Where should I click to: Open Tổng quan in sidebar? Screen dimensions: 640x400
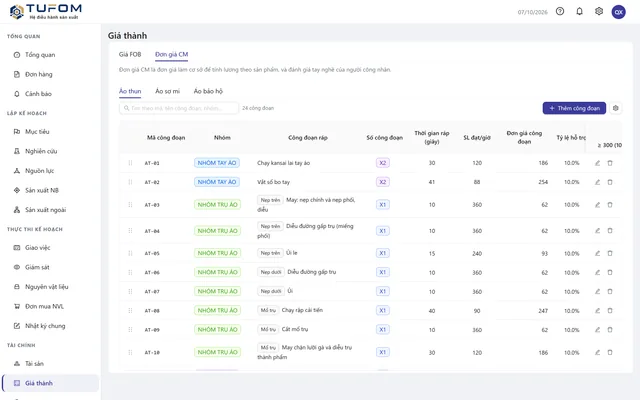(x=50, y=55)
